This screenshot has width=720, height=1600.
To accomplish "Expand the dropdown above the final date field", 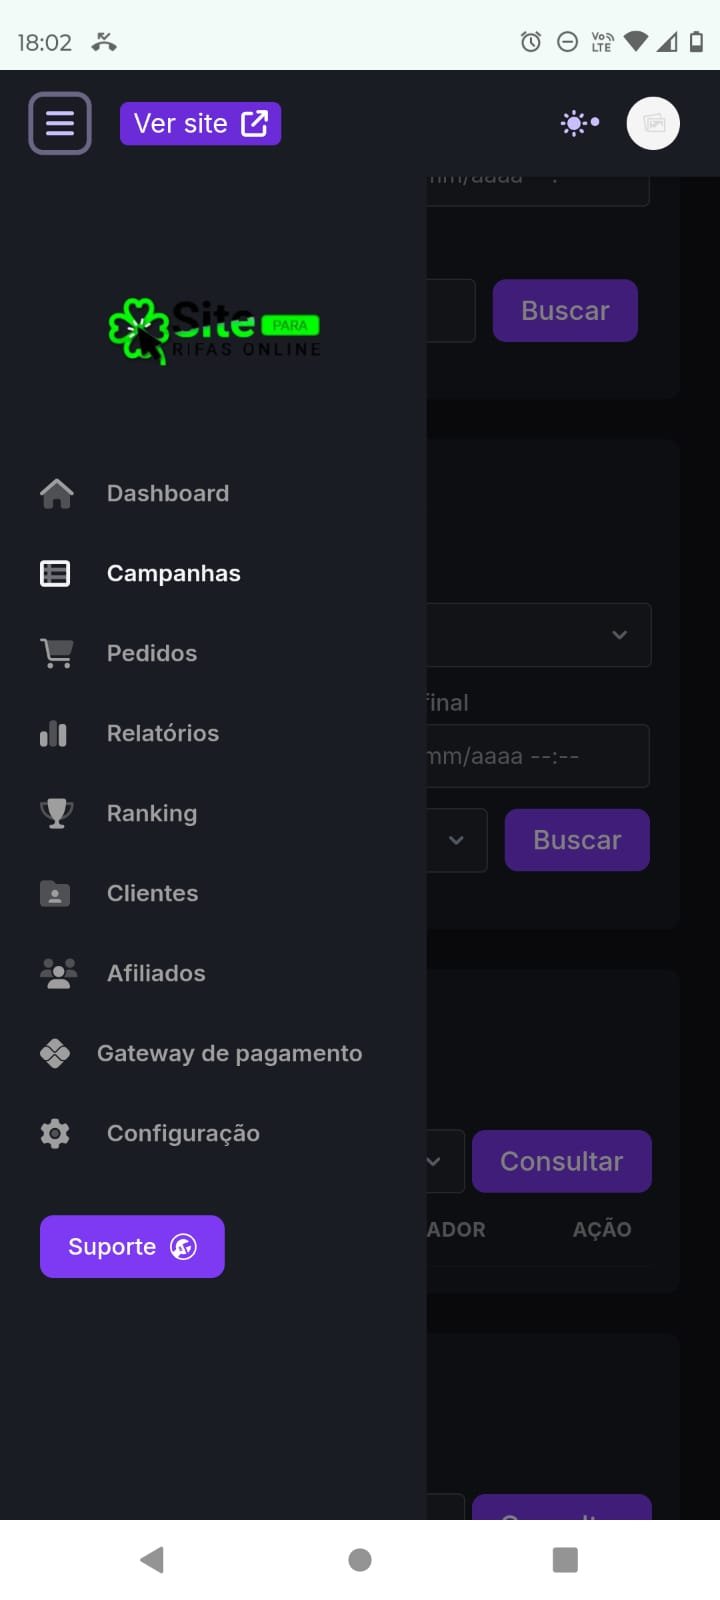I will (x=539, y=635).
